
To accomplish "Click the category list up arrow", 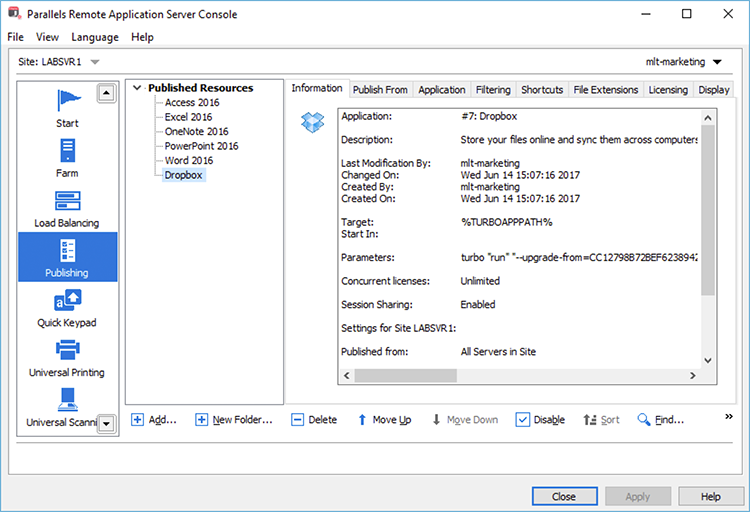I will 106,93.
